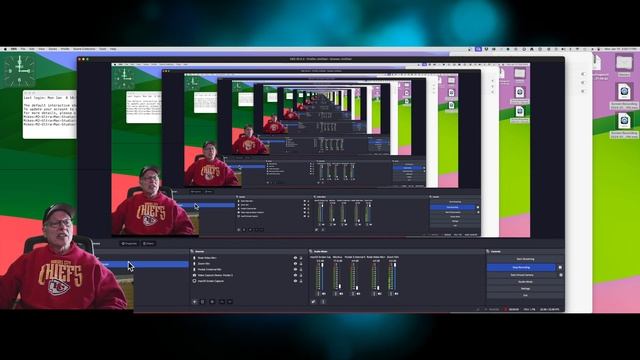Image resolution: width=640 pixels, height=360 pixels.
Task: Move selected source up with the arrow icon
Action: tap(222, 302)
